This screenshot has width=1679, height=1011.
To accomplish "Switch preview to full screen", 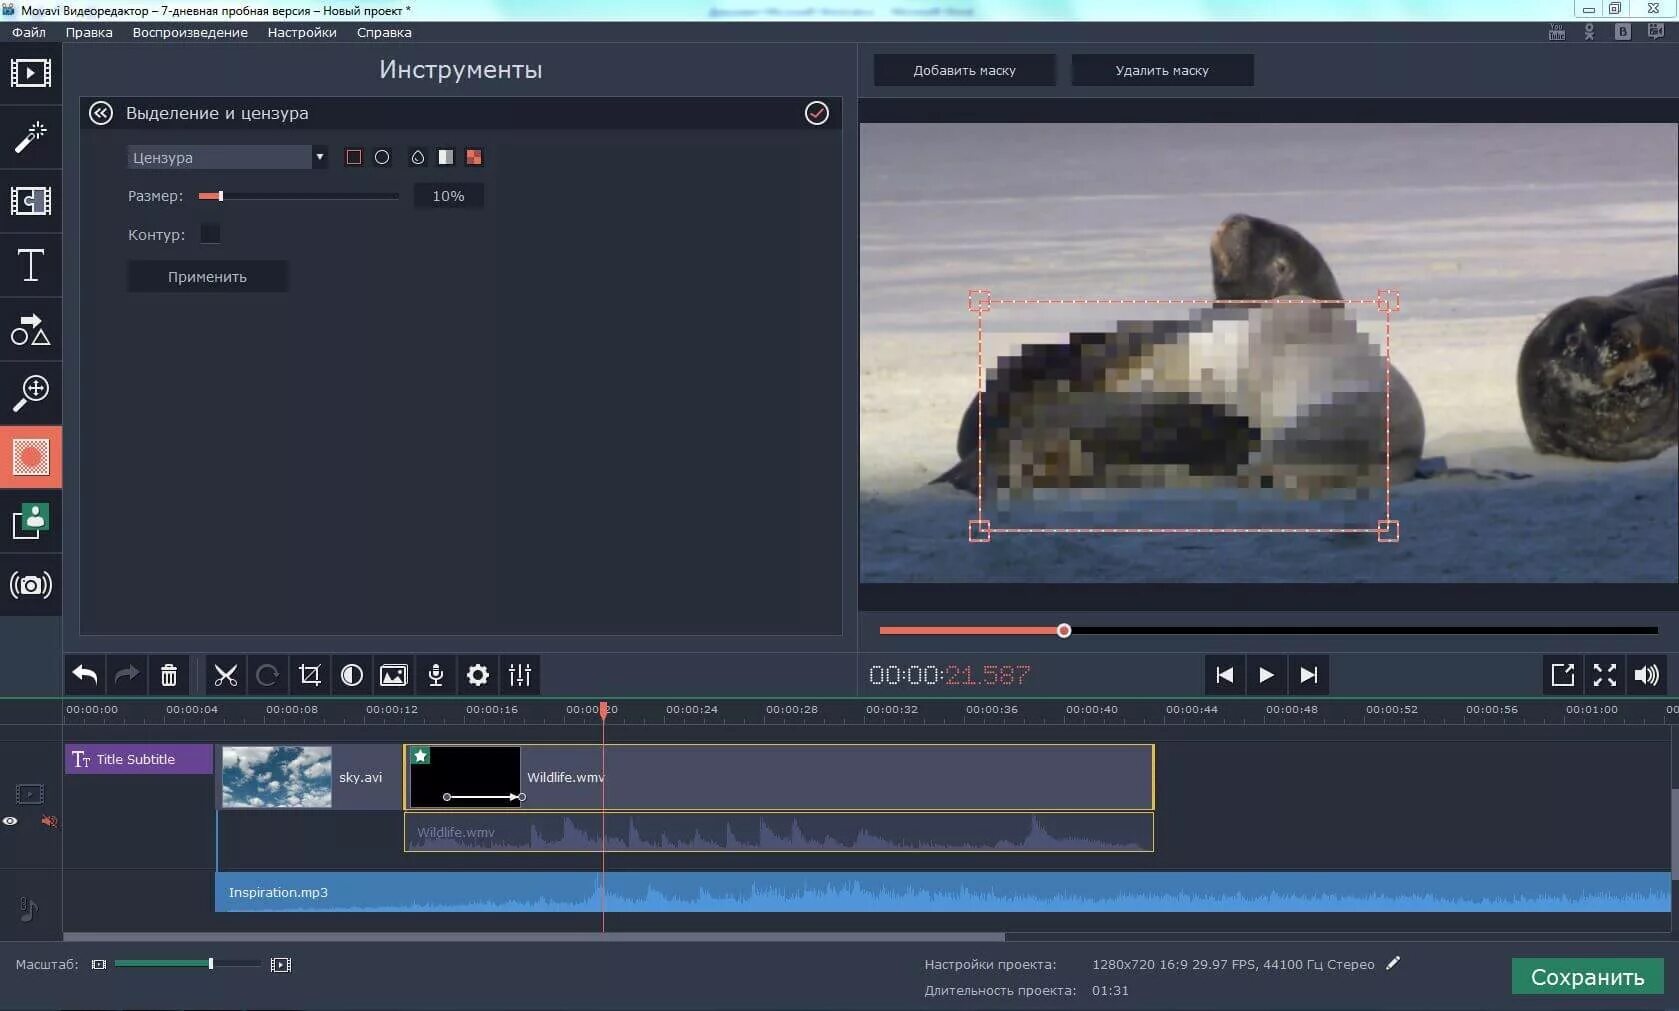I will click(1605, 675).
